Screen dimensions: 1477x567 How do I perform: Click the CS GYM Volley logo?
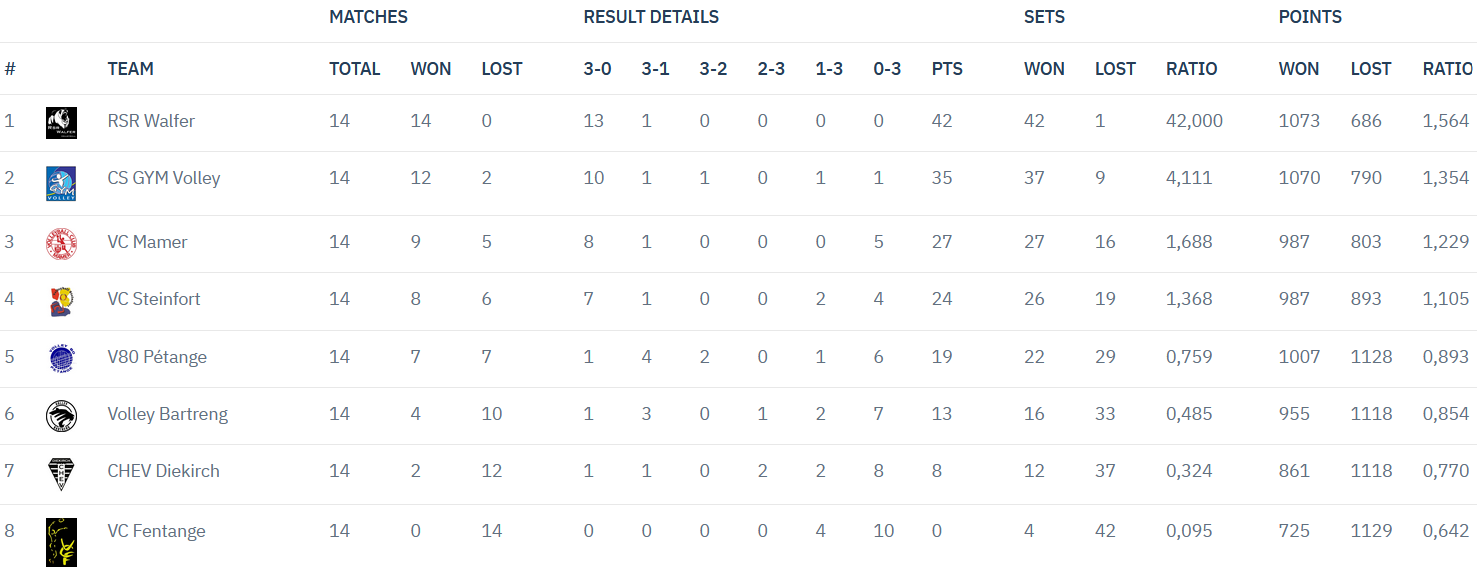(x=61, y=184)
